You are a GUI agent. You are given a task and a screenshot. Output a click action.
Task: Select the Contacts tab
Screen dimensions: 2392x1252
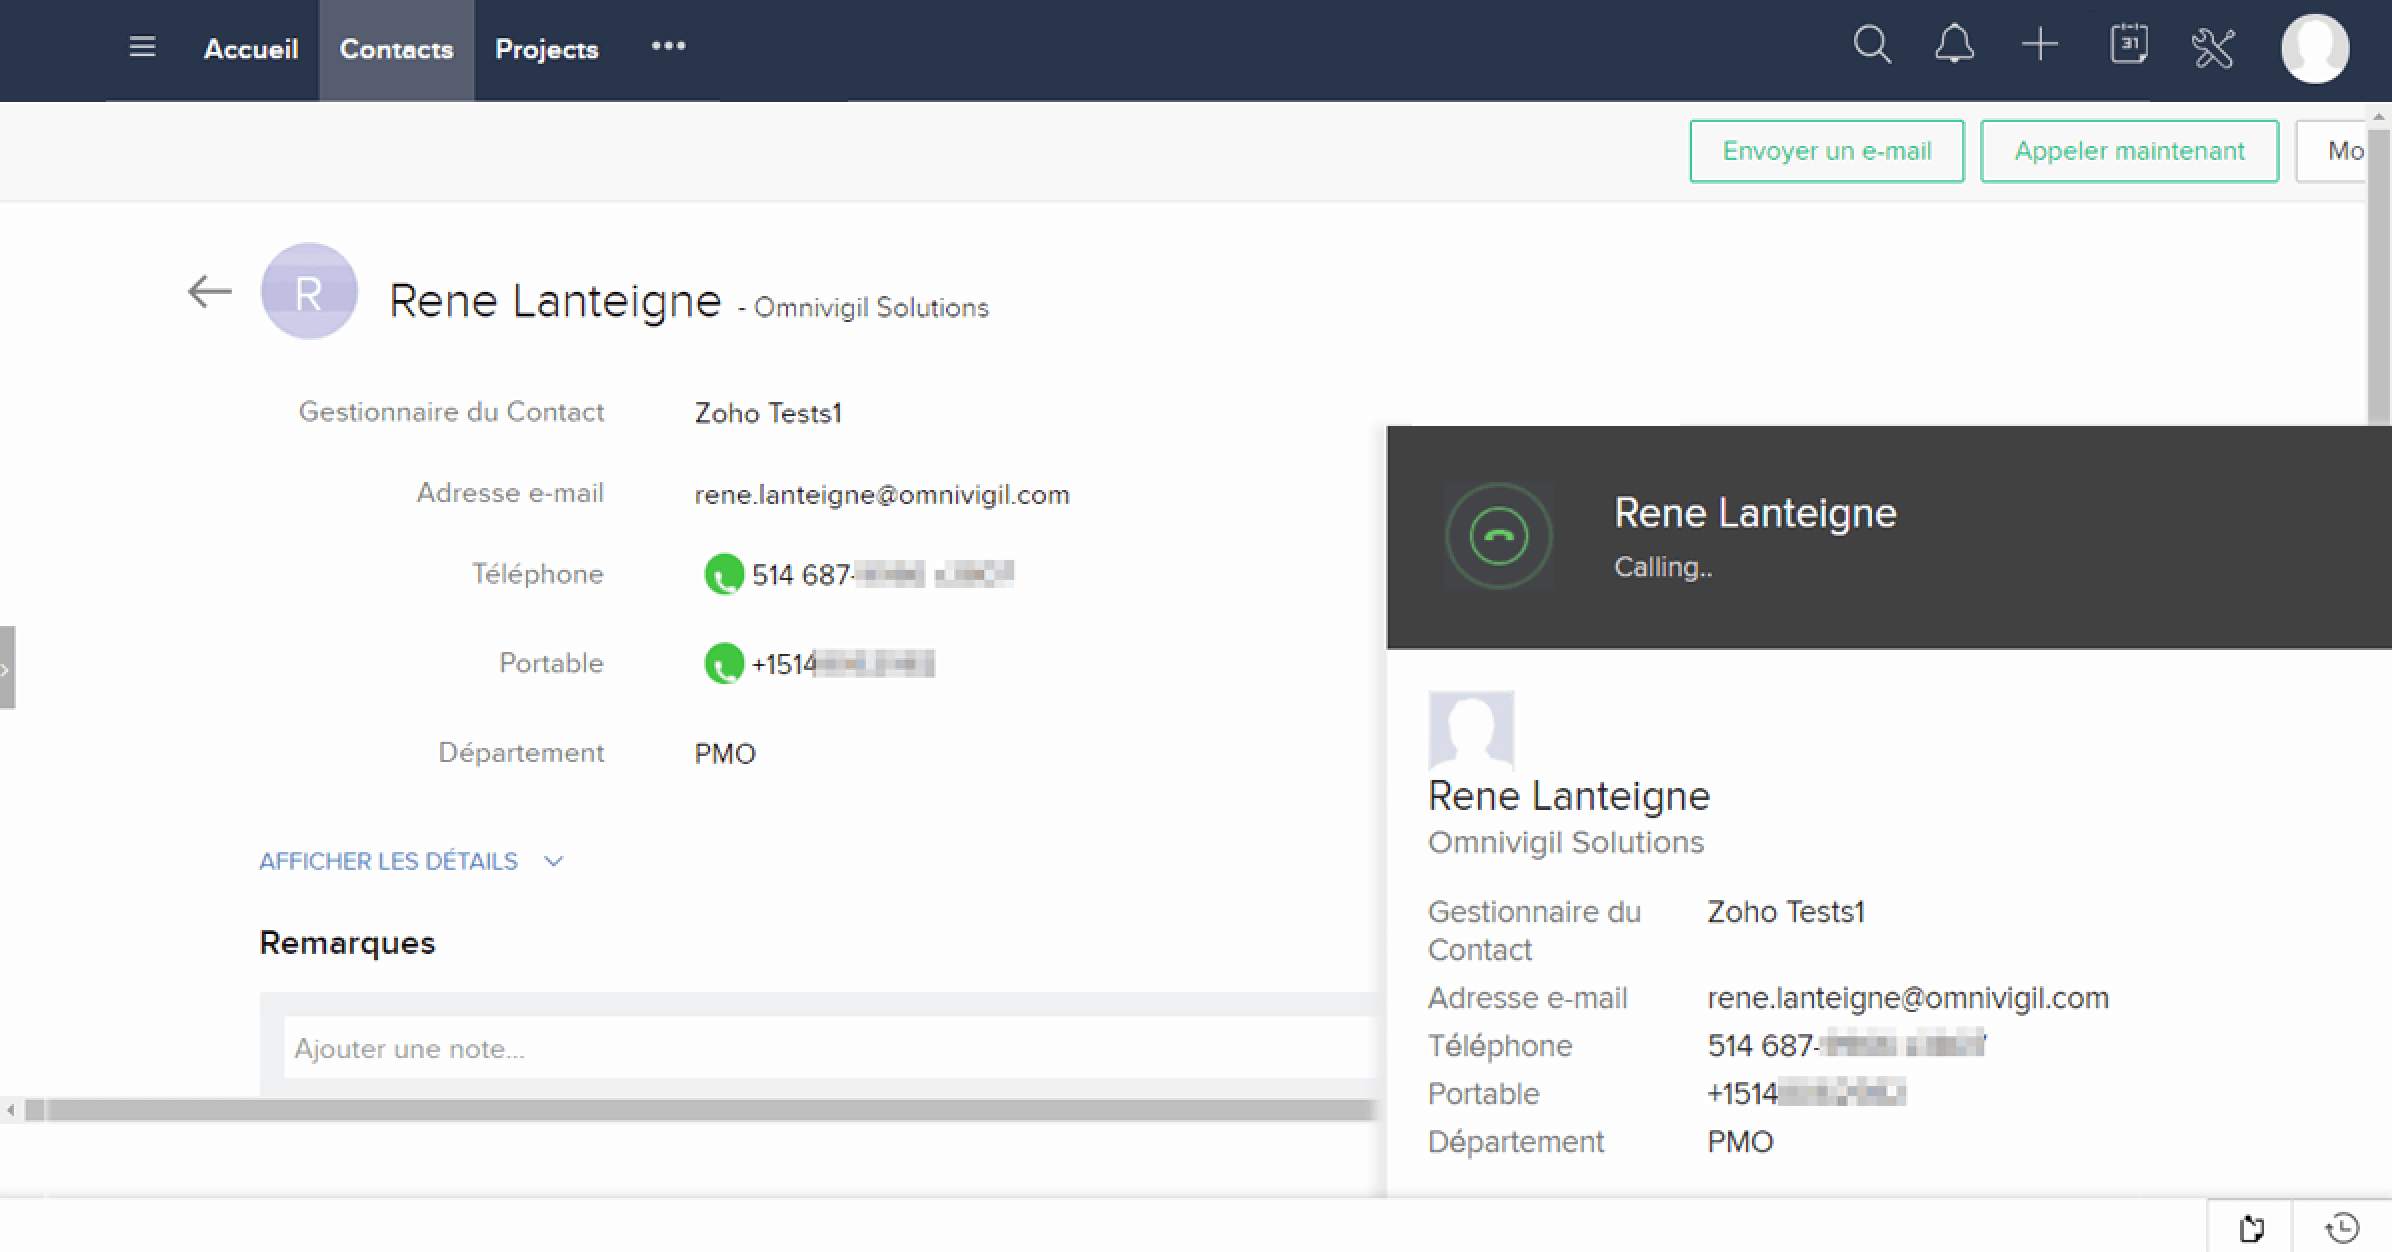[x=396, y=50]
